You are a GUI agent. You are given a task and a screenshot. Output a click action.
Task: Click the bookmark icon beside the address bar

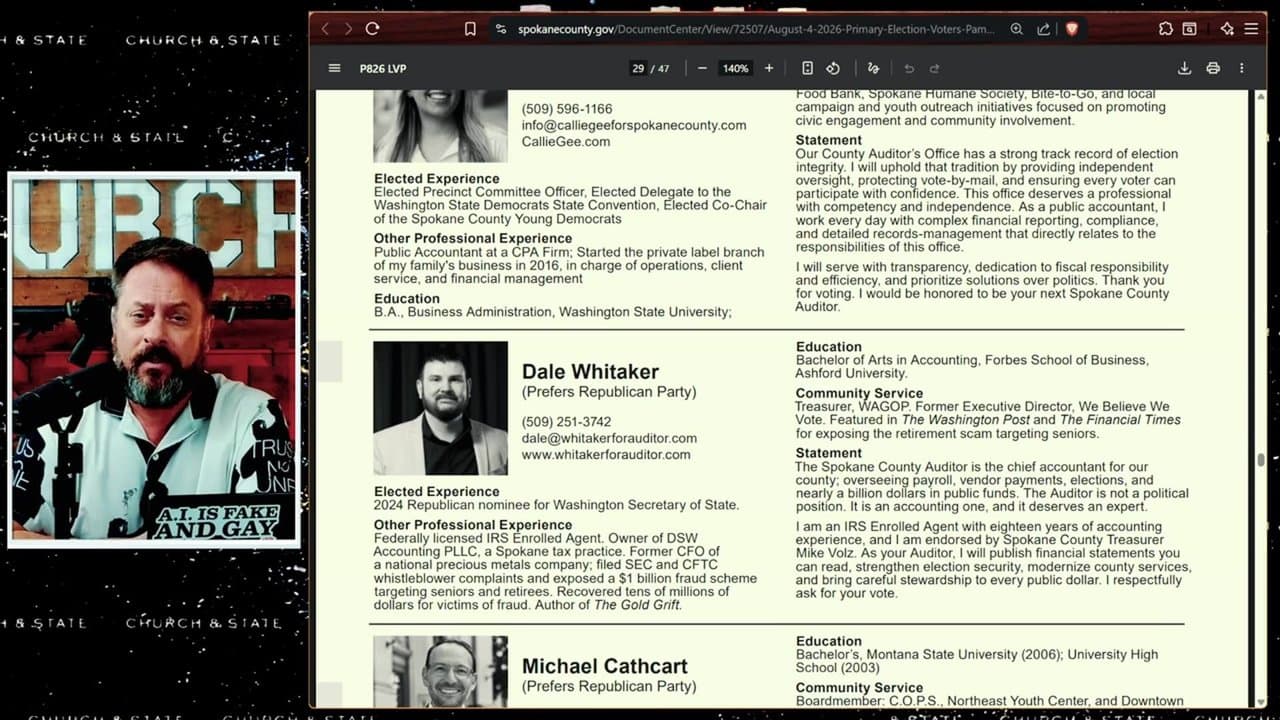click(470, 29)
